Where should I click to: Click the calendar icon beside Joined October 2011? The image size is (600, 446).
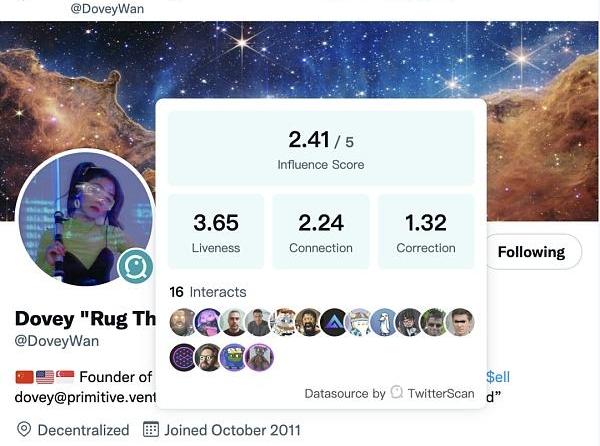tap(151, 430)
